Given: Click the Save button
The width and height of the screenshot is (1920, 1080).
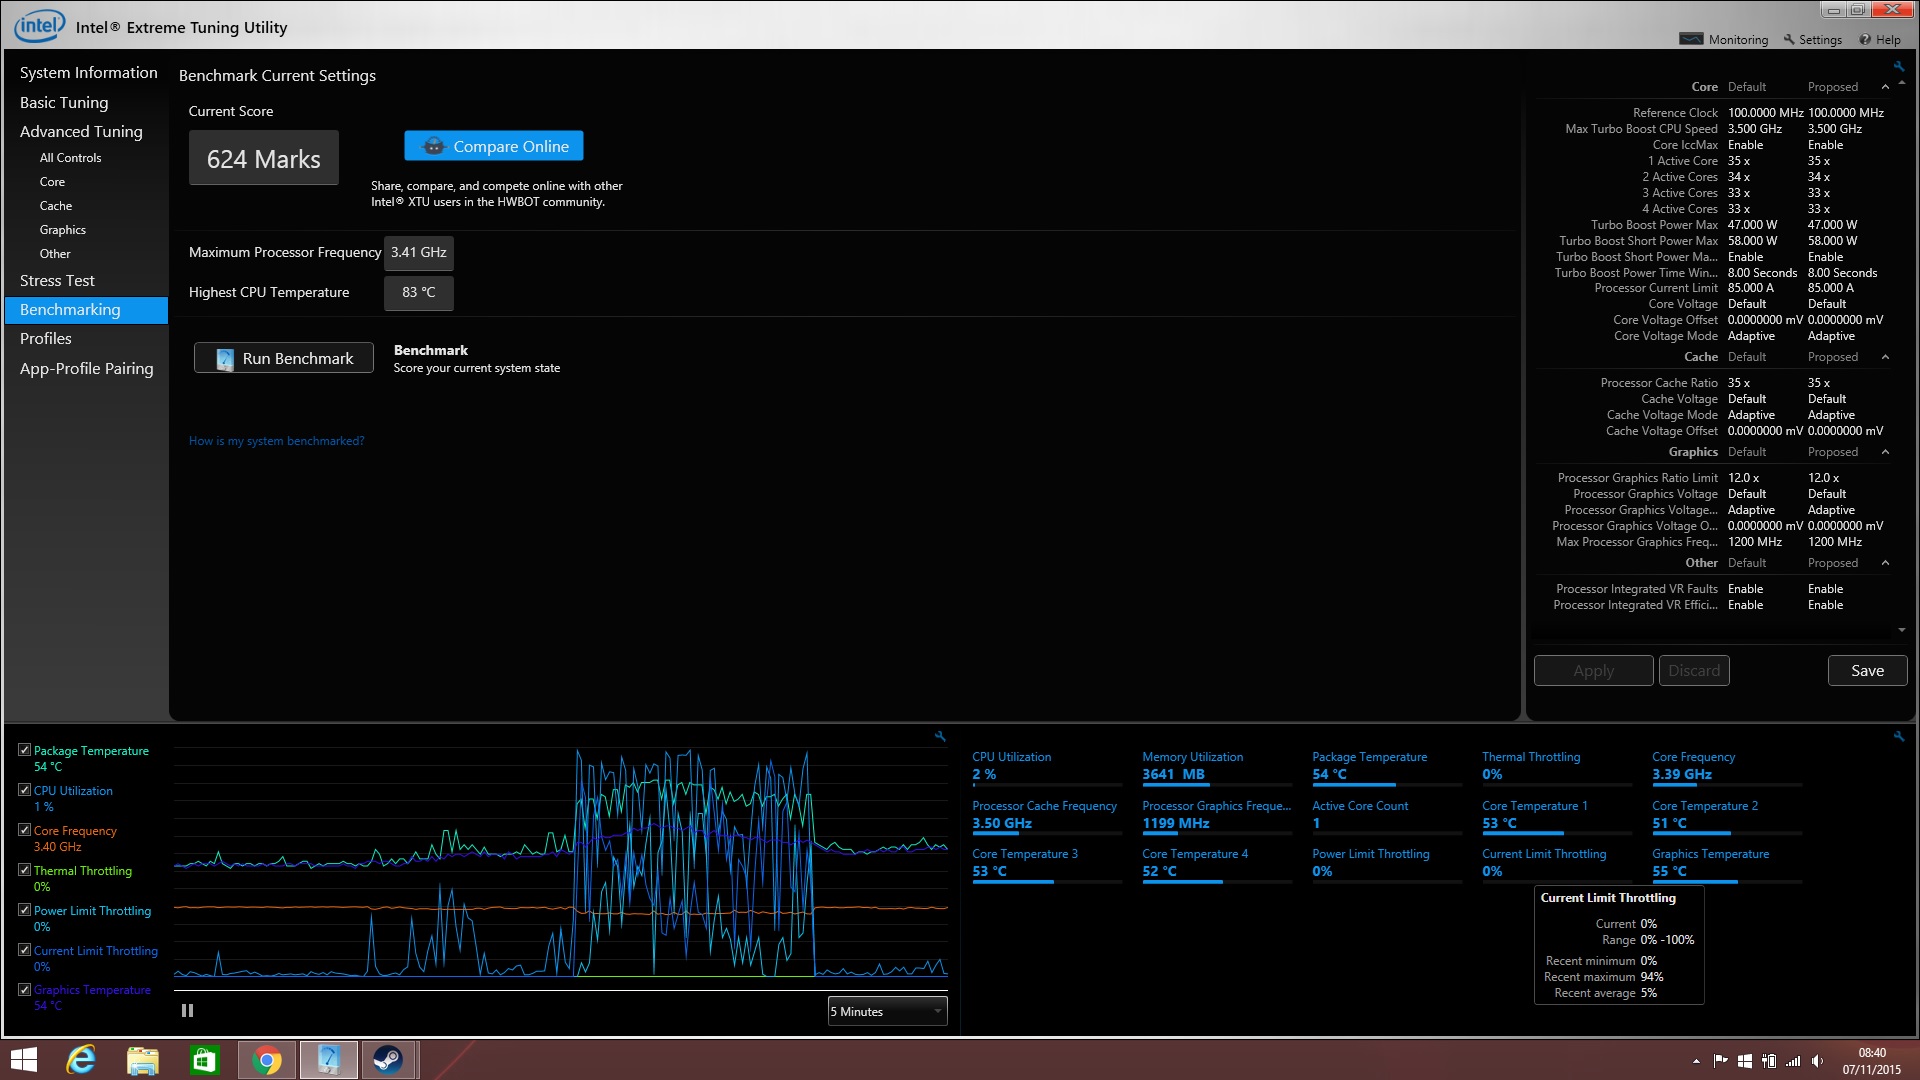Looking at the screenshot, I should click(x=1867, y=671).
